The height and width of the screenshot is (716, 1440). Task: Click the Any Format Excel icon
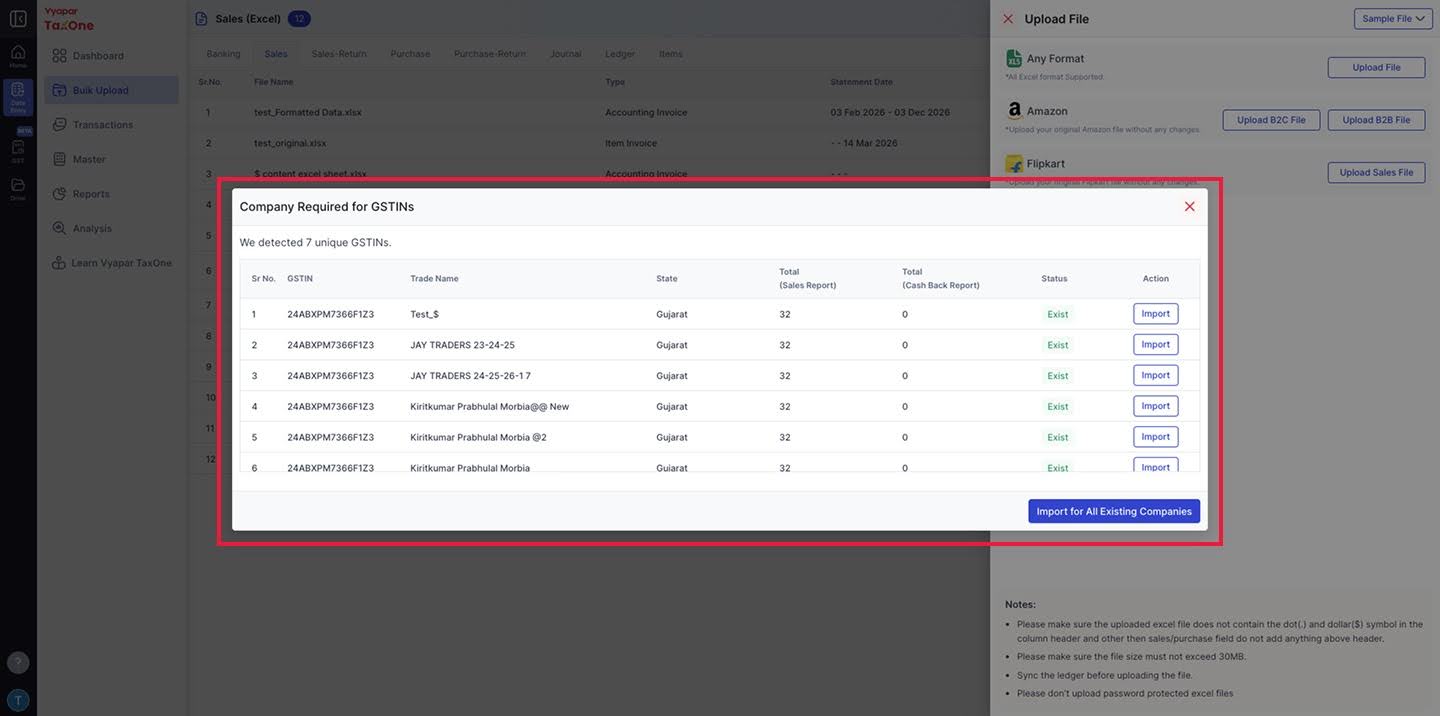(1014, 59)
